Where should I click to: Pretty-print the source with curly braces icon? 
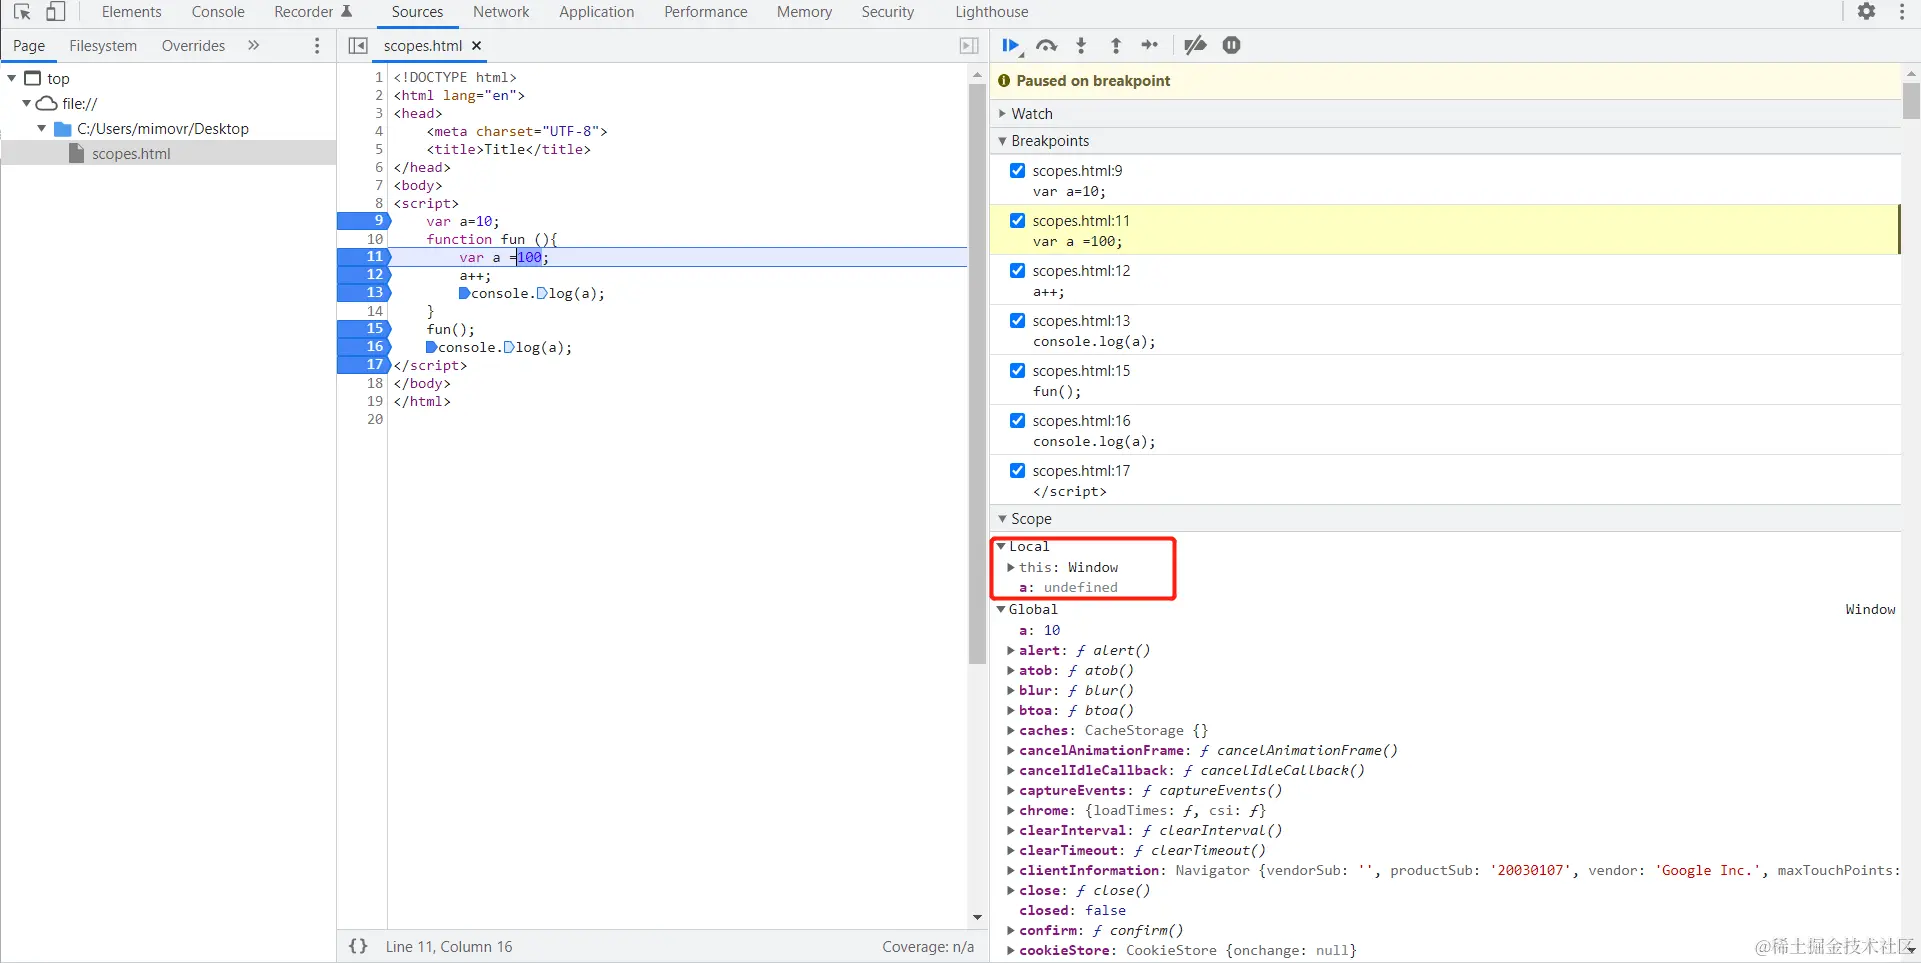(x=358, y=946)
